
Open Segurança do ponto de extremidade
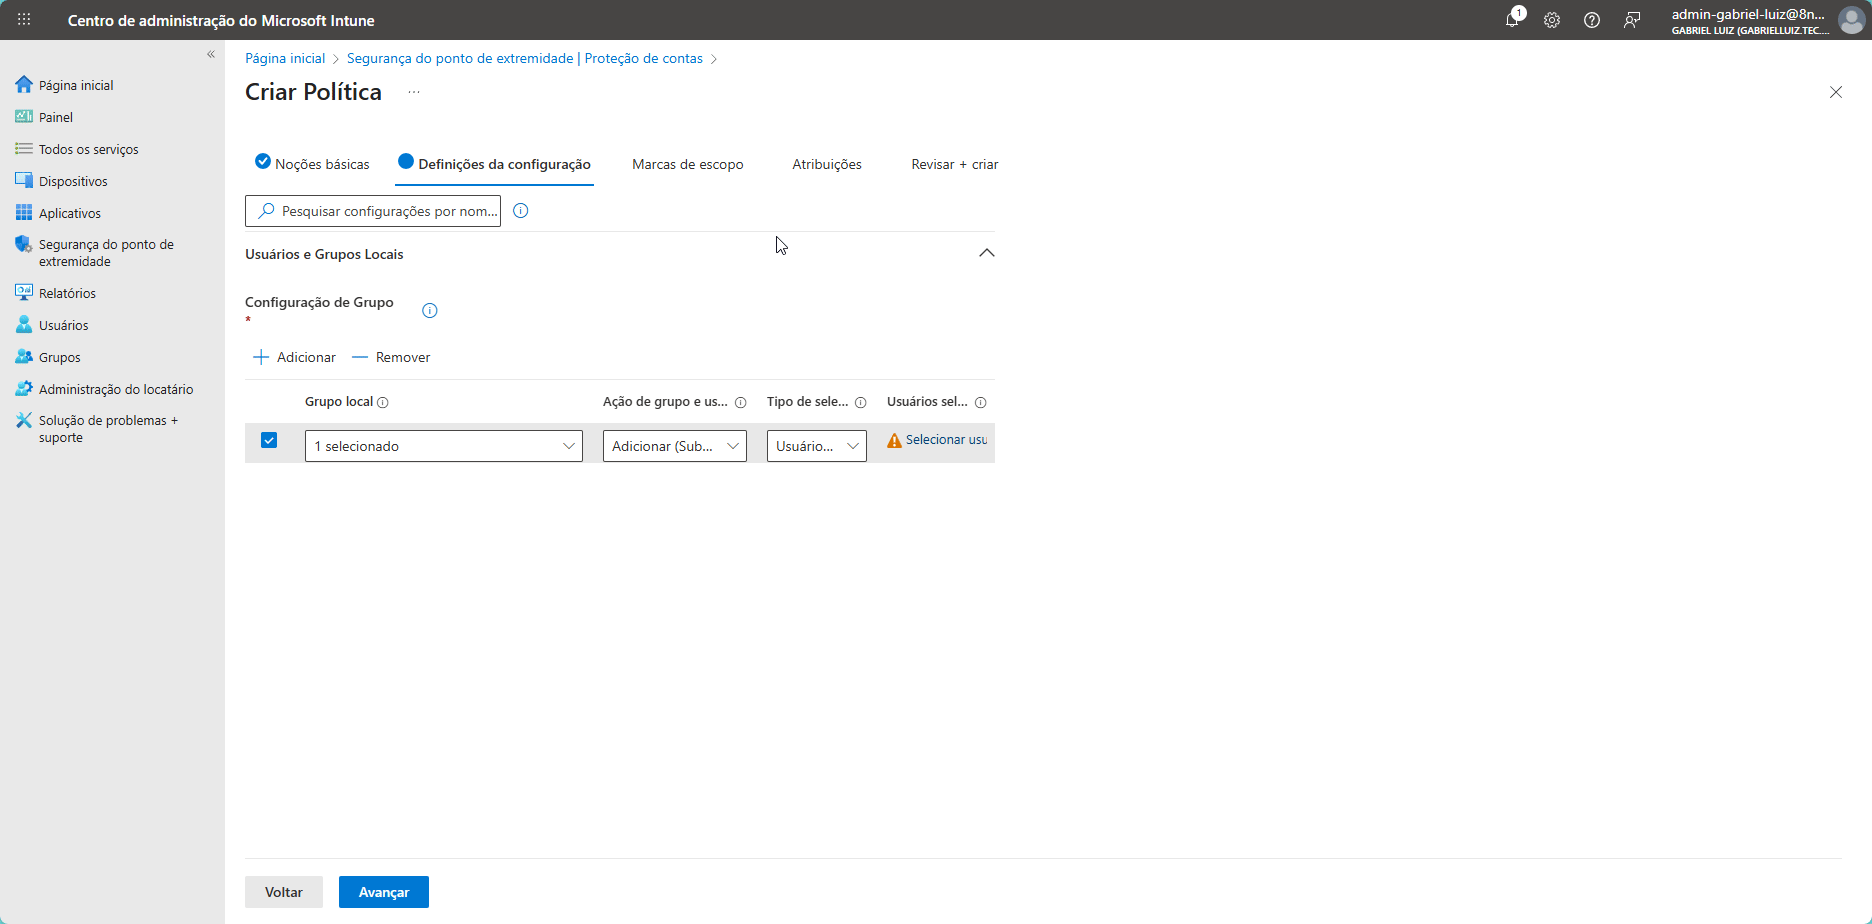point(106,253)
